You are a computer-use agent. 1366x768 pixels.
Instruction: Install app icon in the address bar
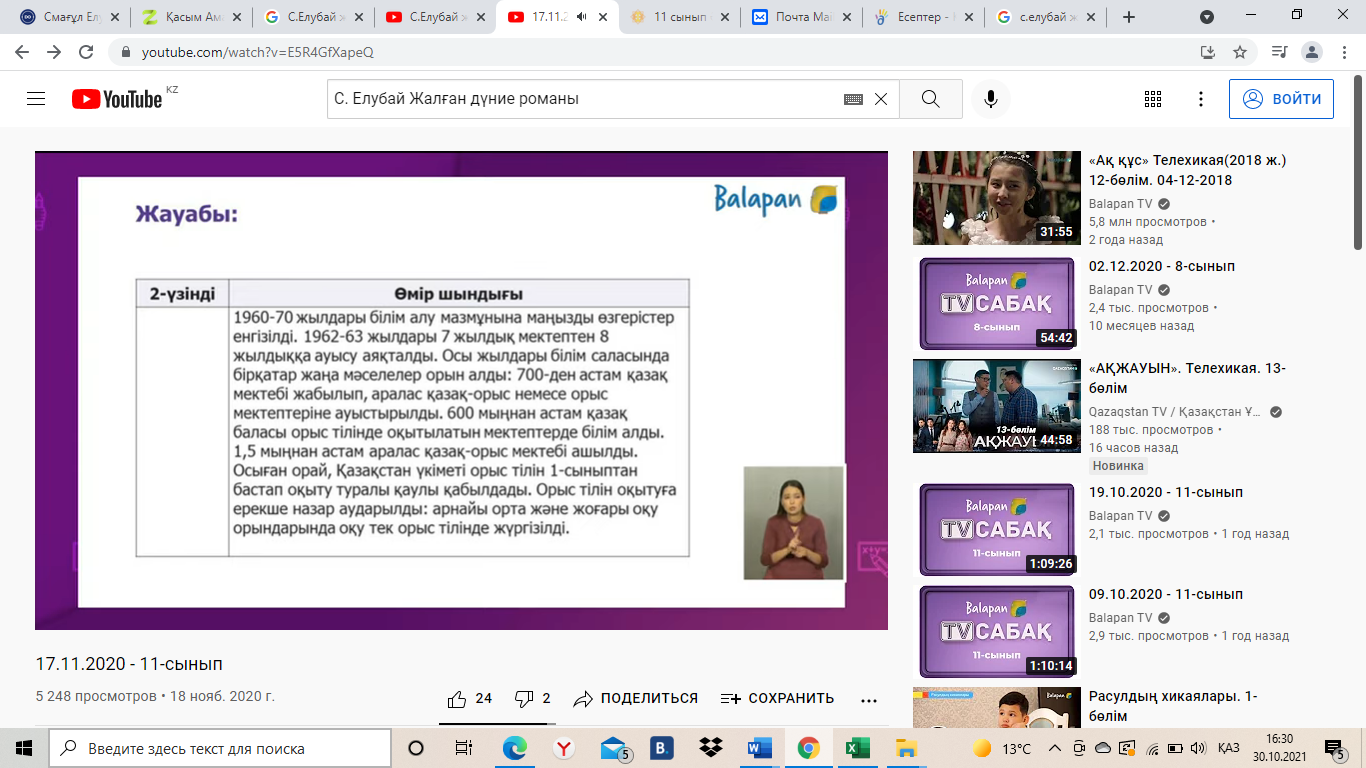[x=1208, y=52]
